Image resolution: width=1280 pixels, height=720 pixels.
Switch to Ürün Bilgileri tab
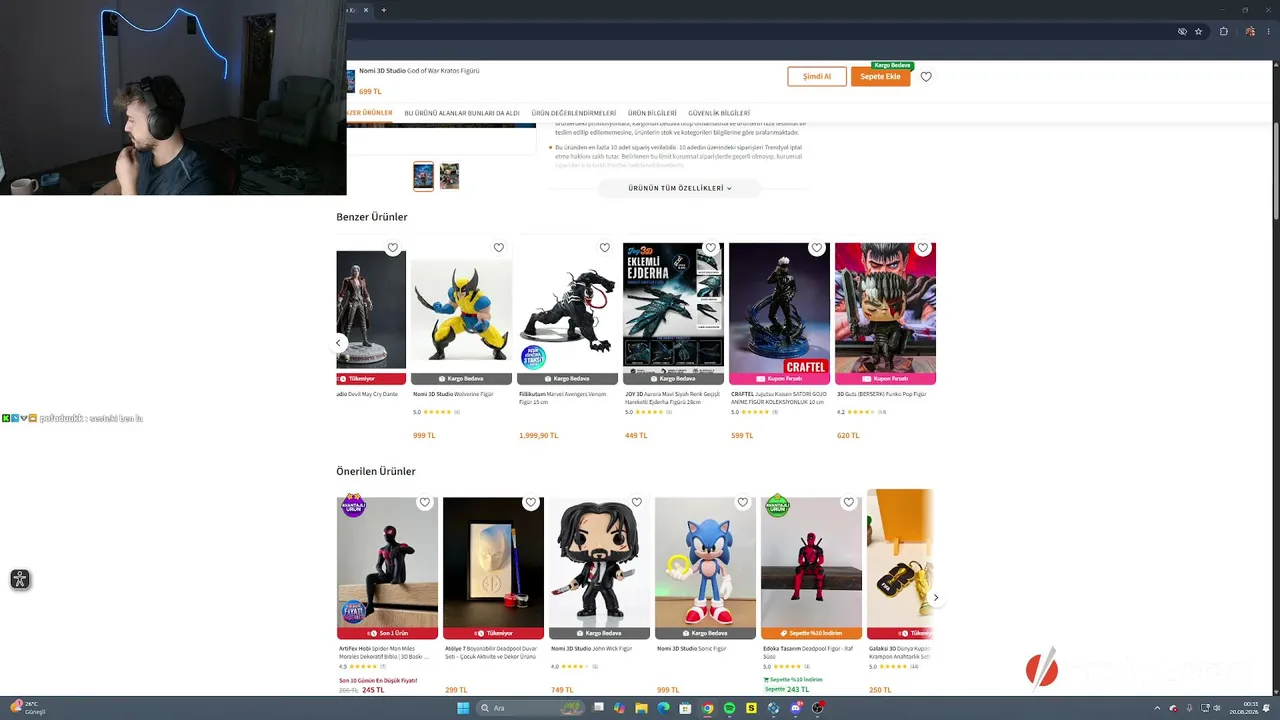coord(652,113)
